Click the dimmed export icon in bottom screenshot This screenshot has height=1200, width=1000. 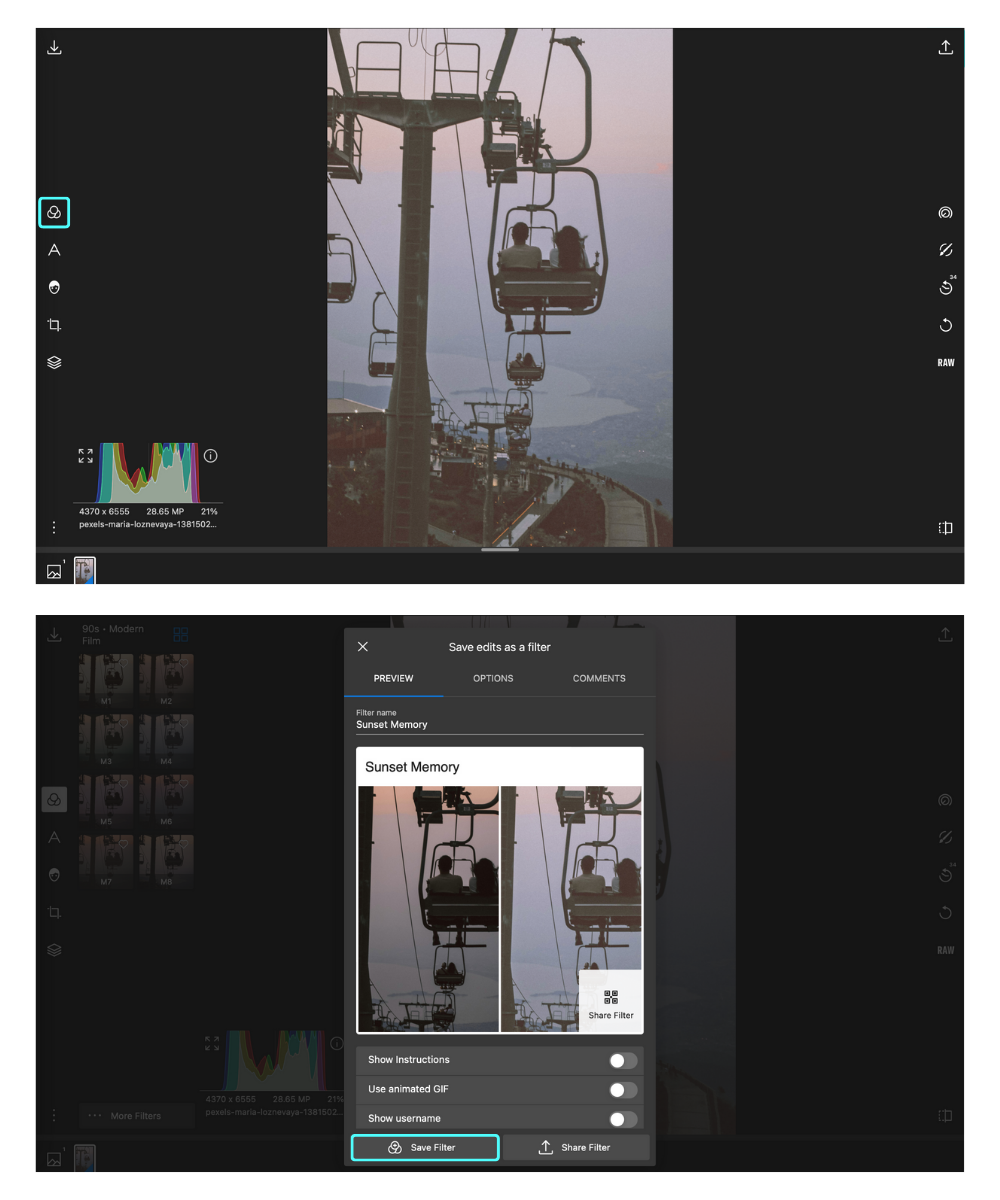[x=945, y=634]
